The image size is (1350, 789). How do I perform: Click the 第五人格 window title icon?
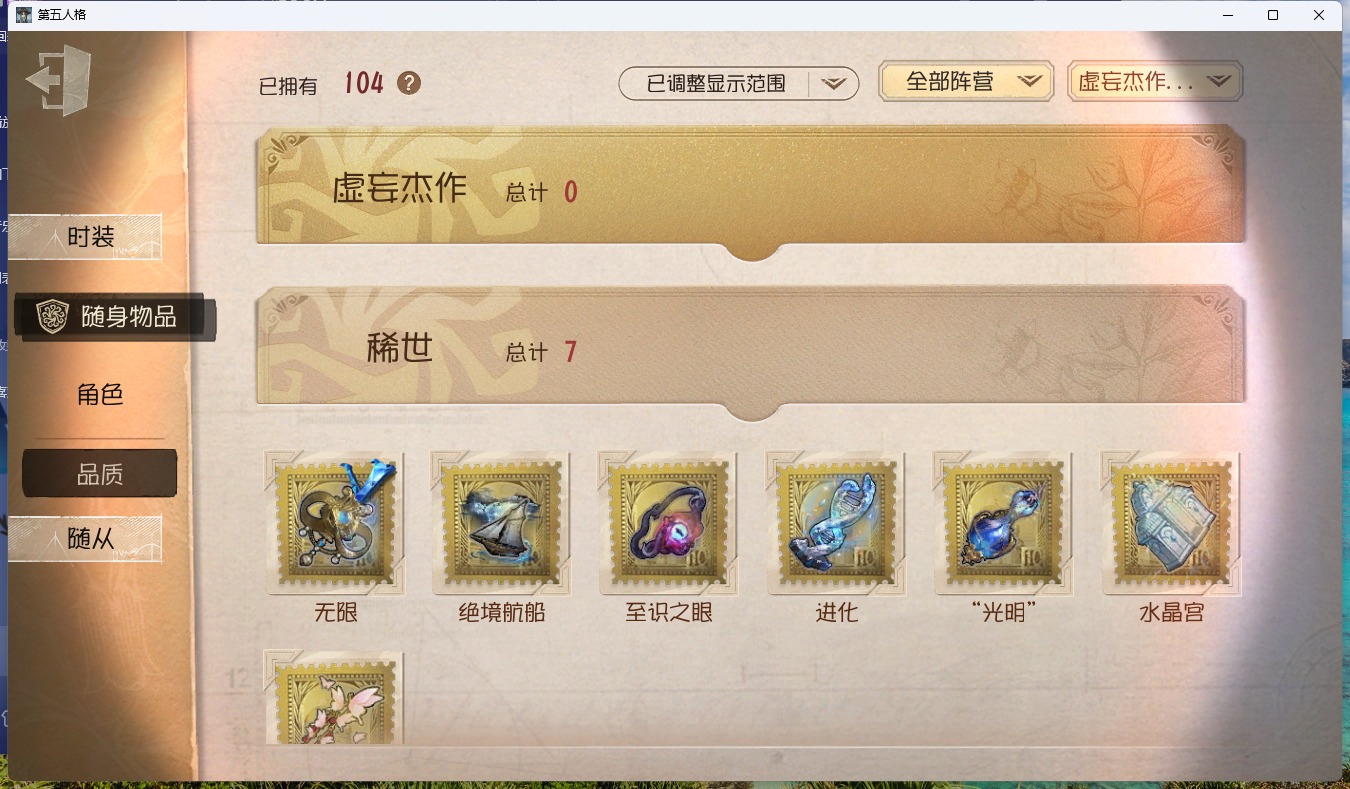[x=23, y=15]
